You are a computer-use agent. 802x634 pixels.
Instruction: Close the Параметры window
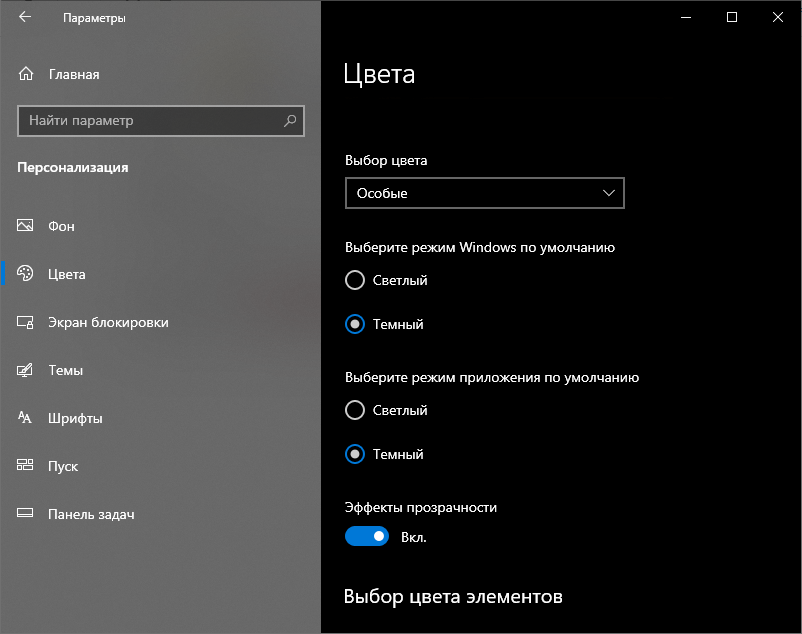point(777,17)
